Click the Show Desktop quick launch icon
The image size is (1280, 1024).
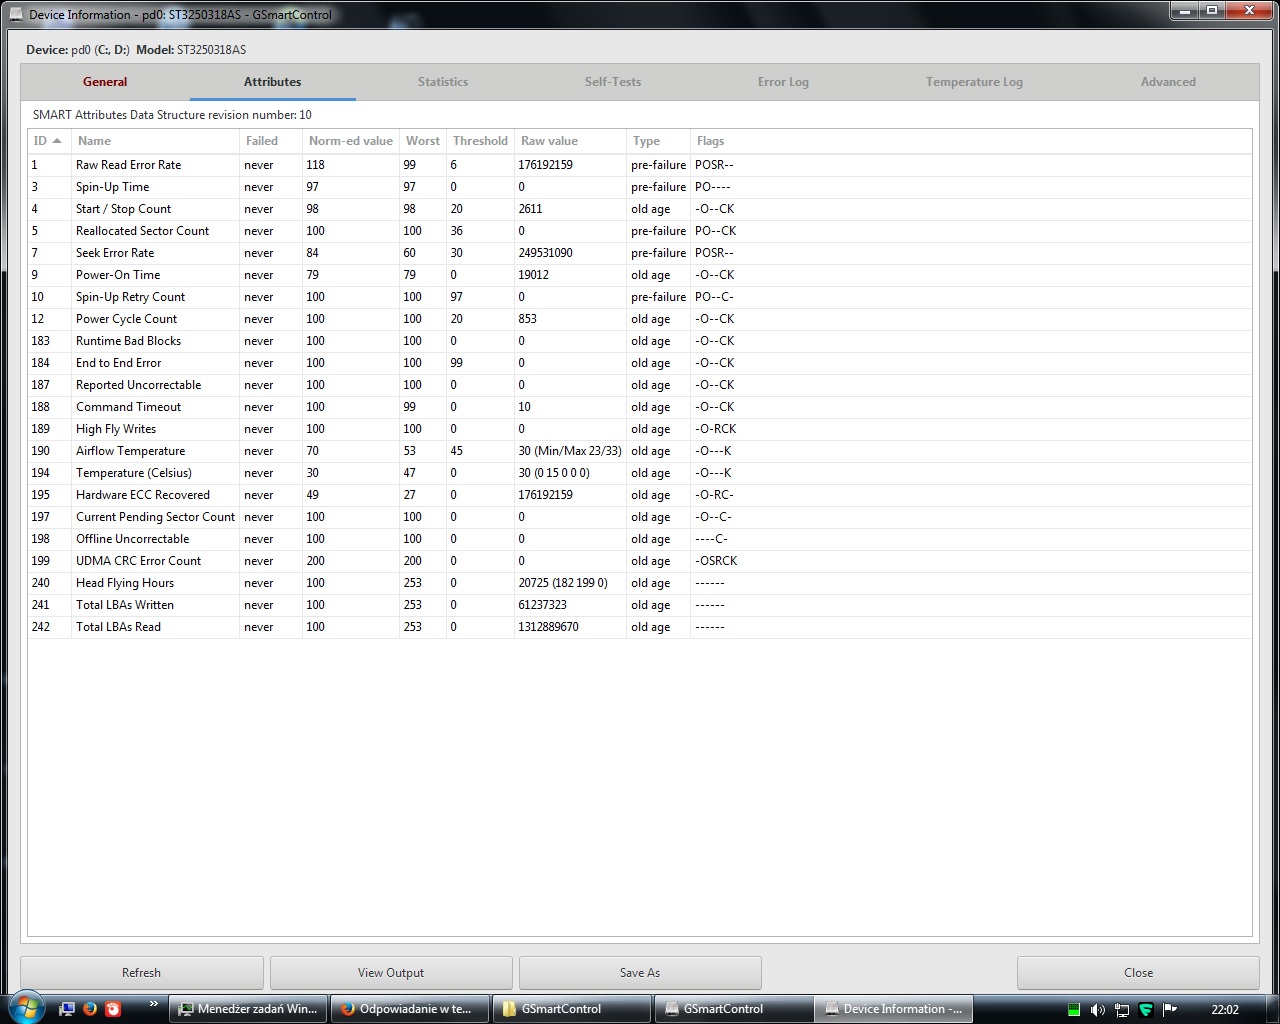(67, 1008)
